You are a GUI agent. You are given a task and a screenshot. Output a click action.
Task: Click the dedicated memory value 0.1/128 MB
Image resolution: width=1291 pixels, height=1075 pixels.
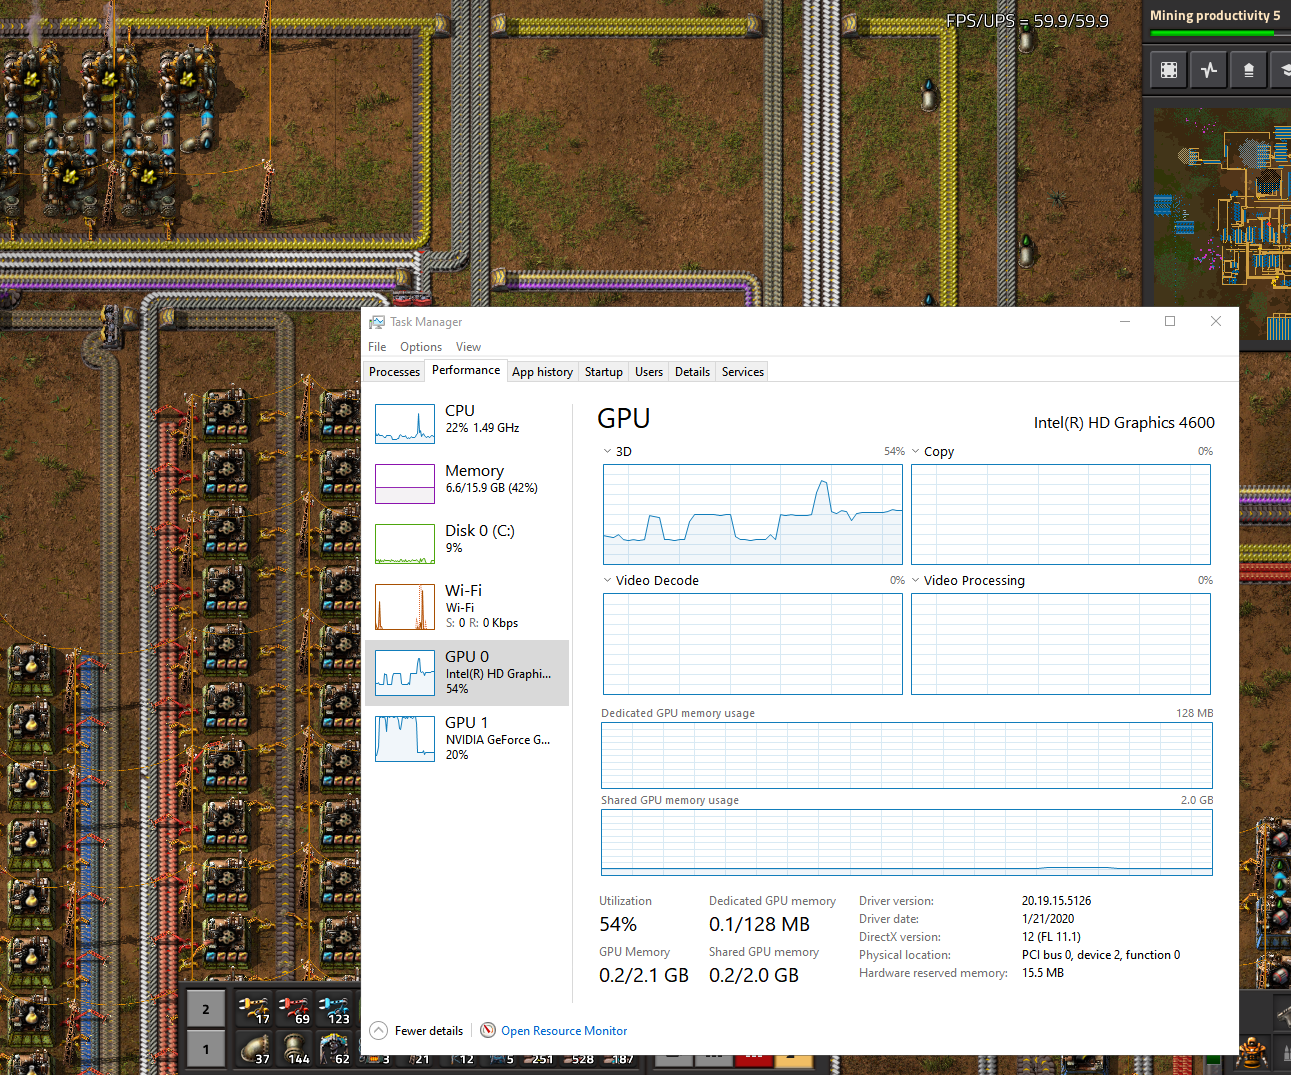point(759,924)
